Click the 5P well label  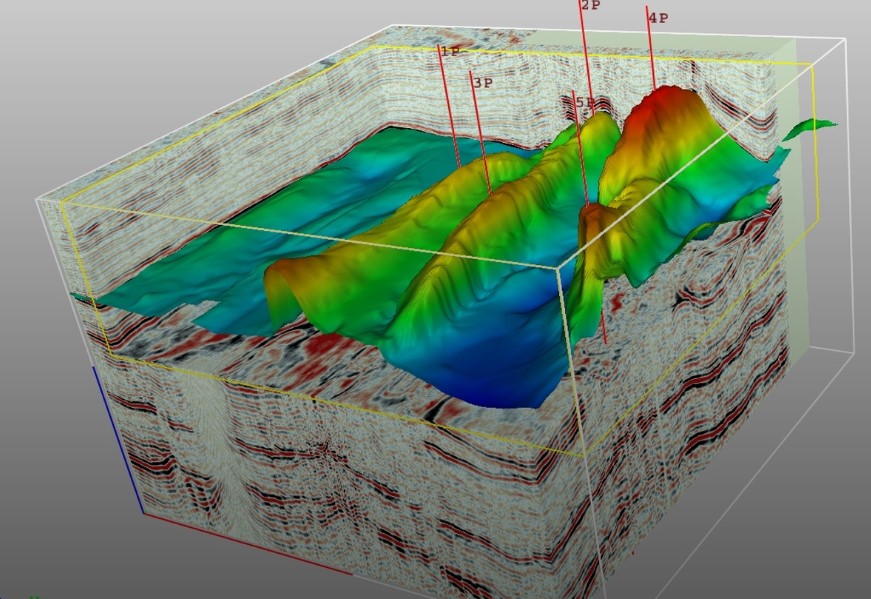(585, 103)
